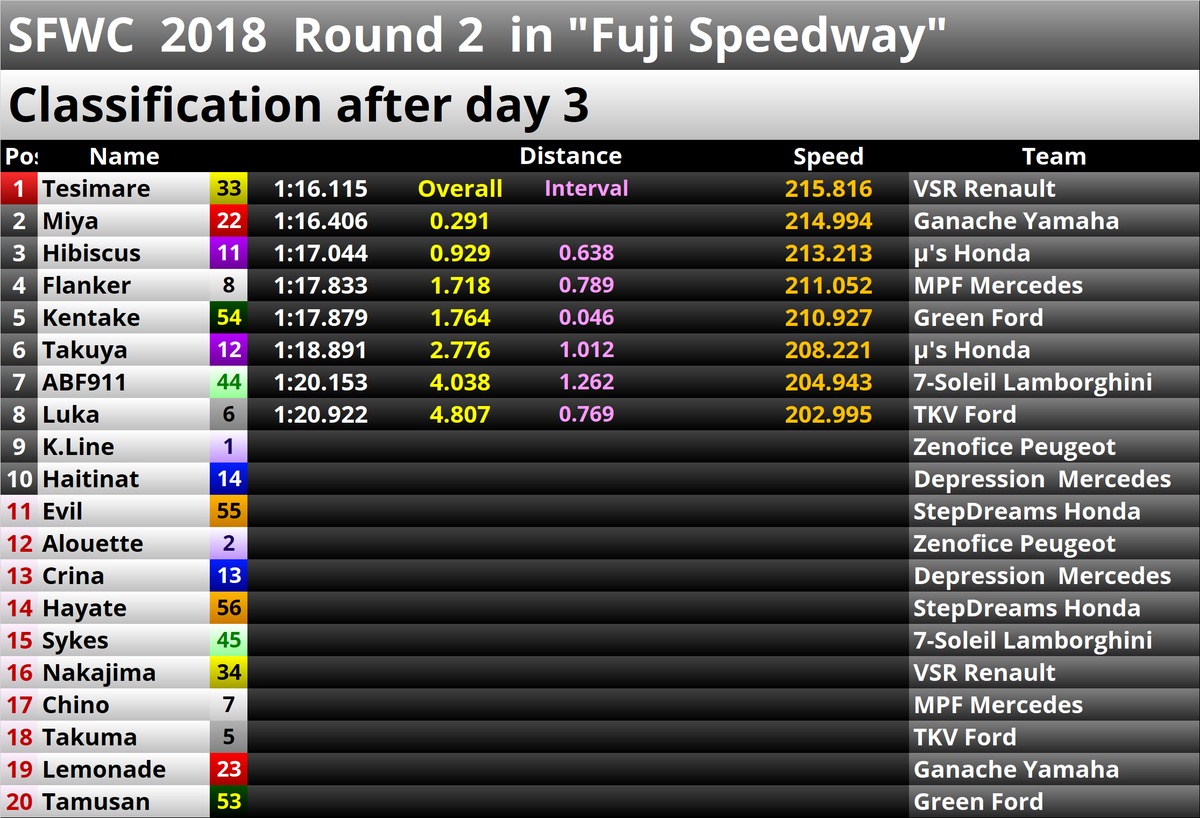1200x818 pixels.
Task: Click interval value 0.638
Action: [586, 253]
